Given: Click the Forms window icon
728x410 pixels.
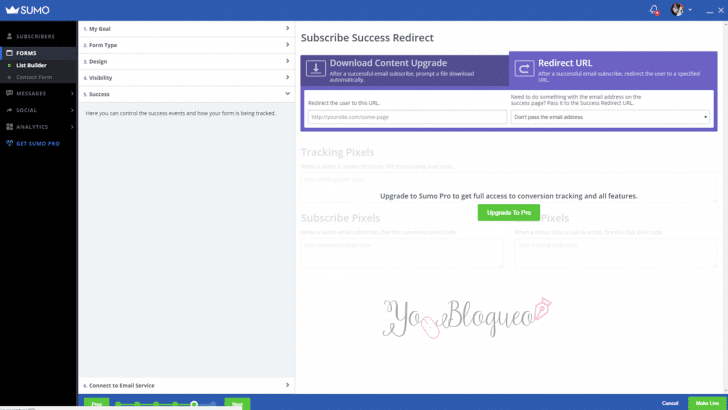Looking at the screenshot, I should [x=9, y=53].
